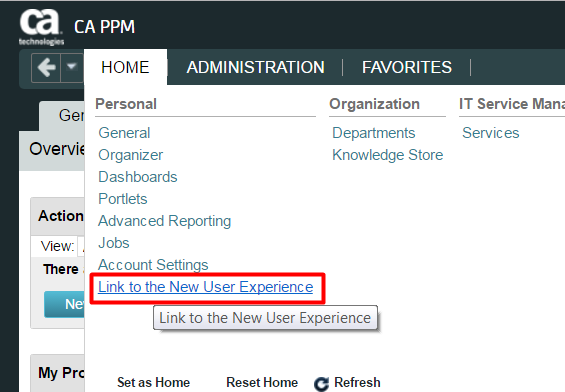Open Services under IT Service Management
Image resolution: width=565 pixels, height=392 pixels.
tap(491, 133)
